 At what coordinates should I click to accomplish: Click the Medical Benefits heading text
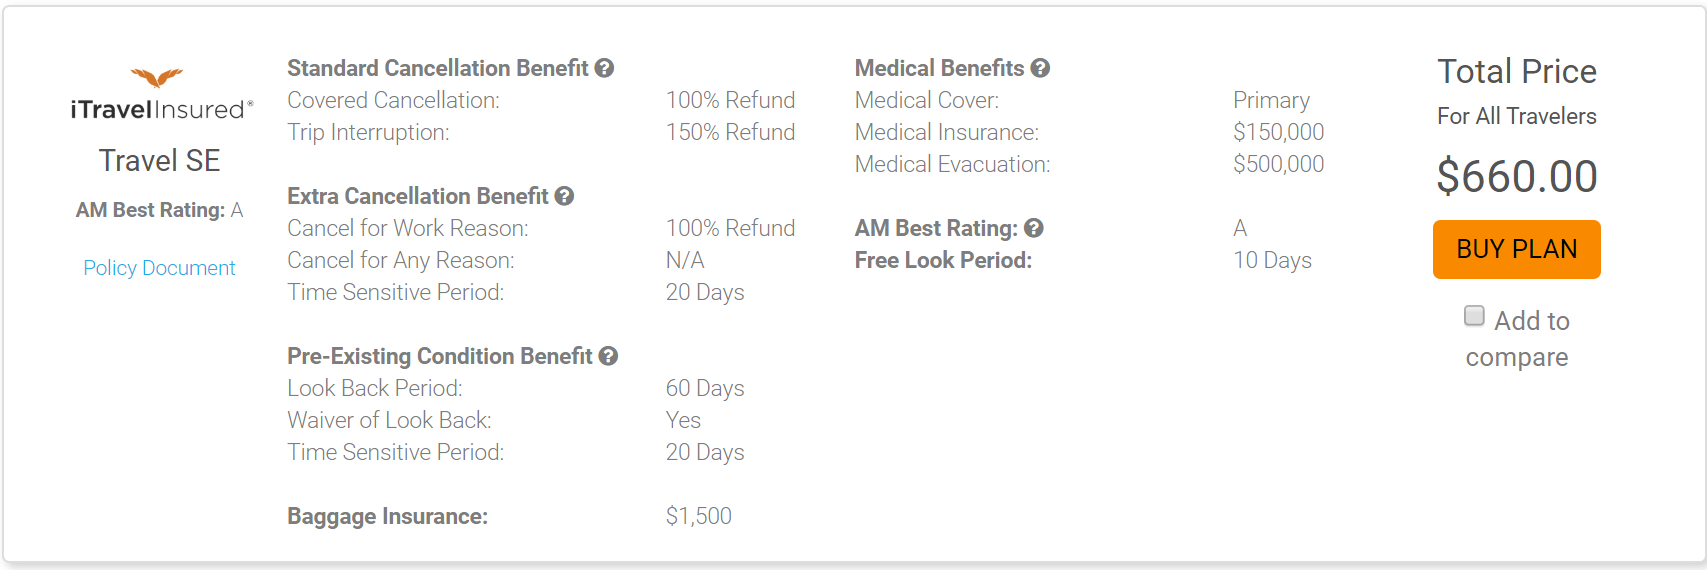(939, 68)
